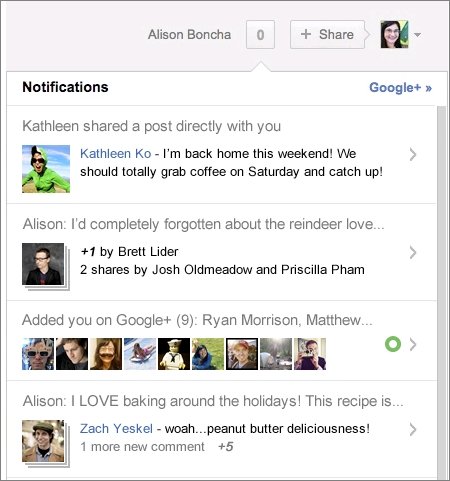The width and height of the screenshot is (450, 481).
Task: Expand the reindeer post notification chevron
Action: coord(413,253)
